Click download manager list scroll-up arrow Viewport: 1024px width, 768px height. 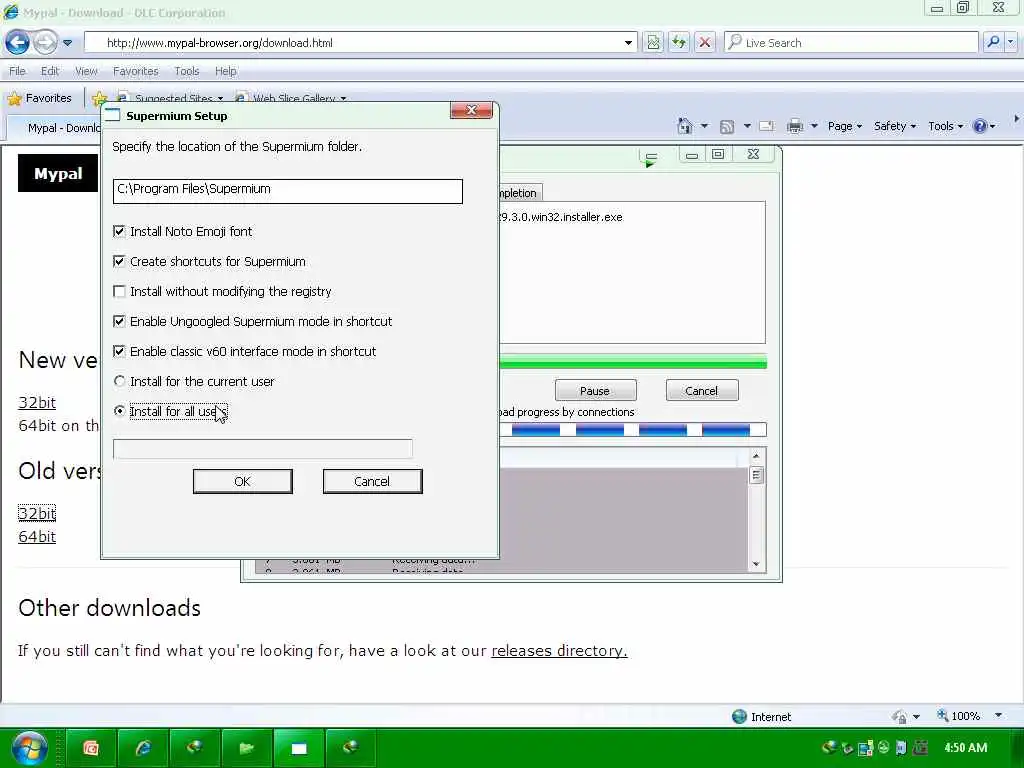coord(756,456)
